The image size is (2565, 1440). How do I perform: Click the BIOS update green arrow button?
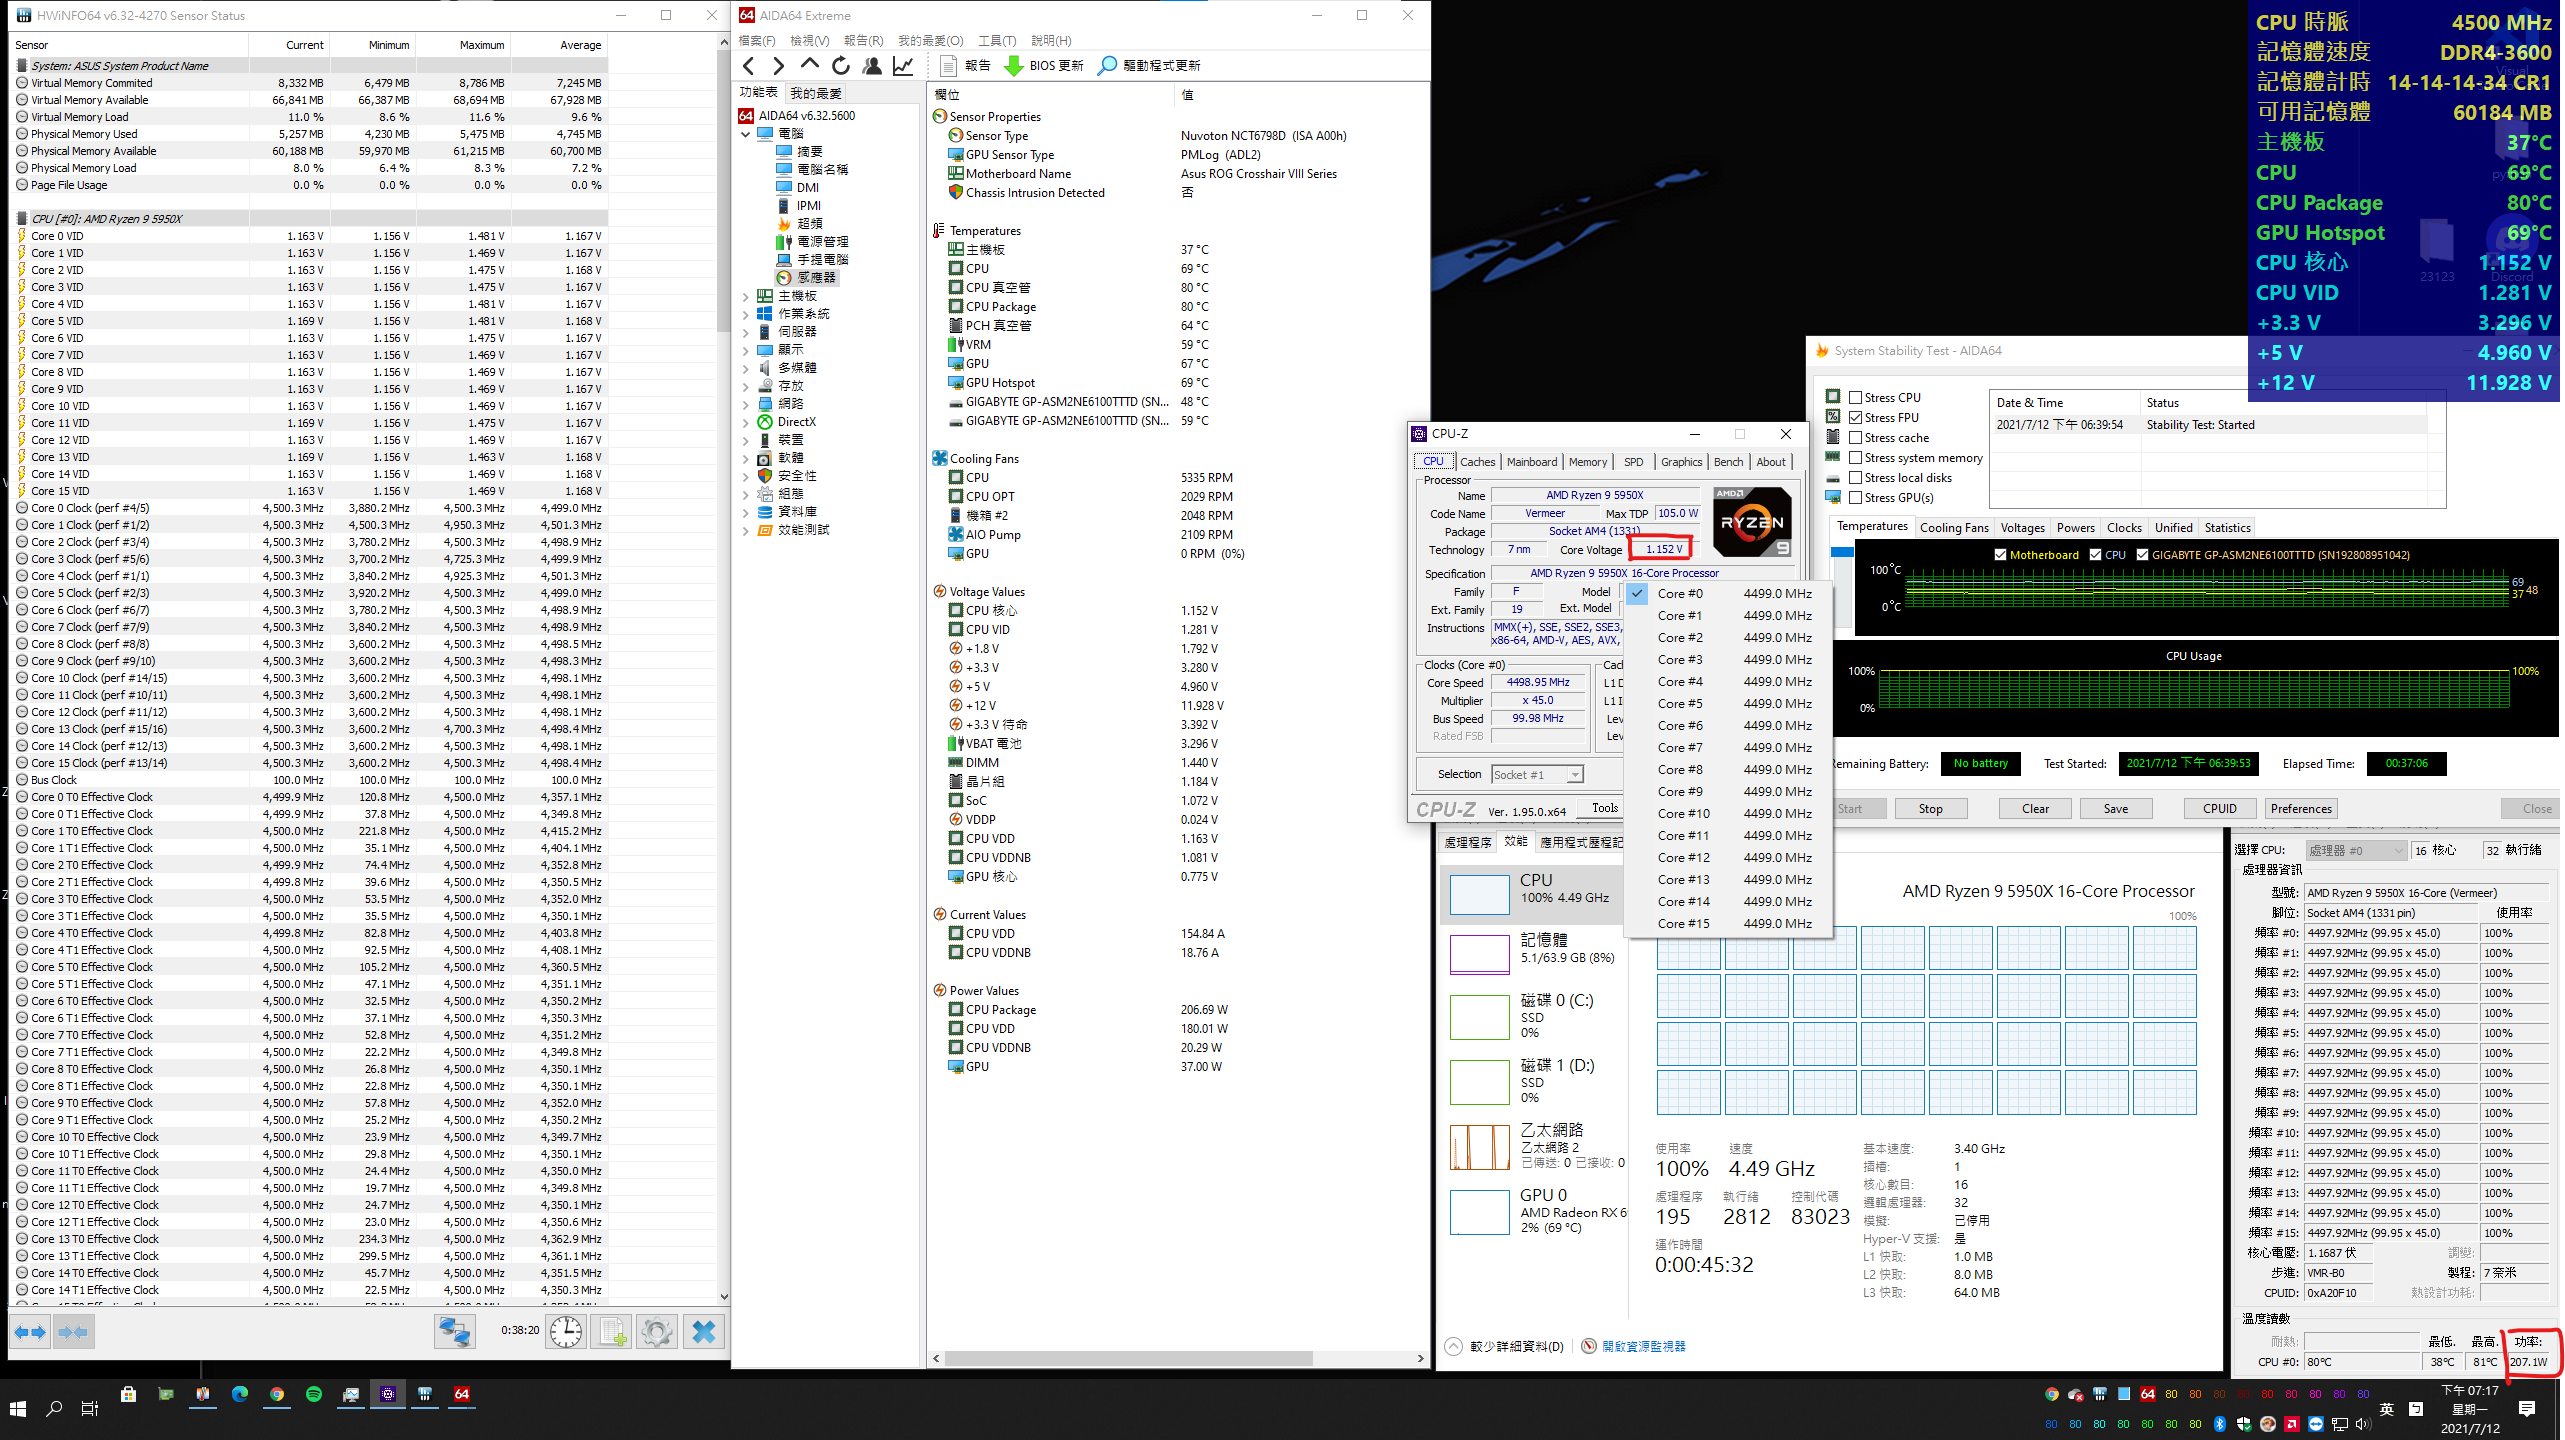(x=1044, y=66)
